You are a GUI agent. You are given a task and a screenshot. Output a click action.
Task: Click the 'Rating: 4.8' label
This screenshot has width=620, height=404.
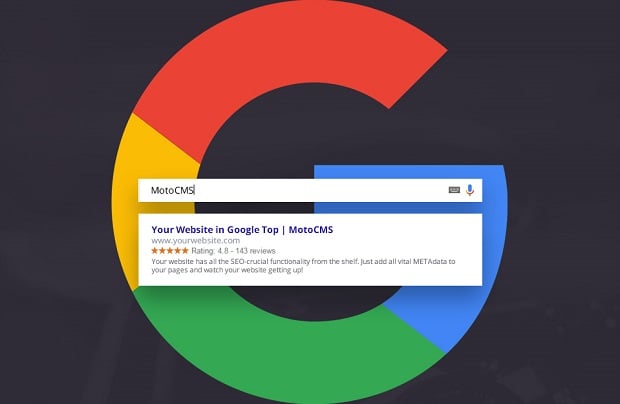point(210,251)
